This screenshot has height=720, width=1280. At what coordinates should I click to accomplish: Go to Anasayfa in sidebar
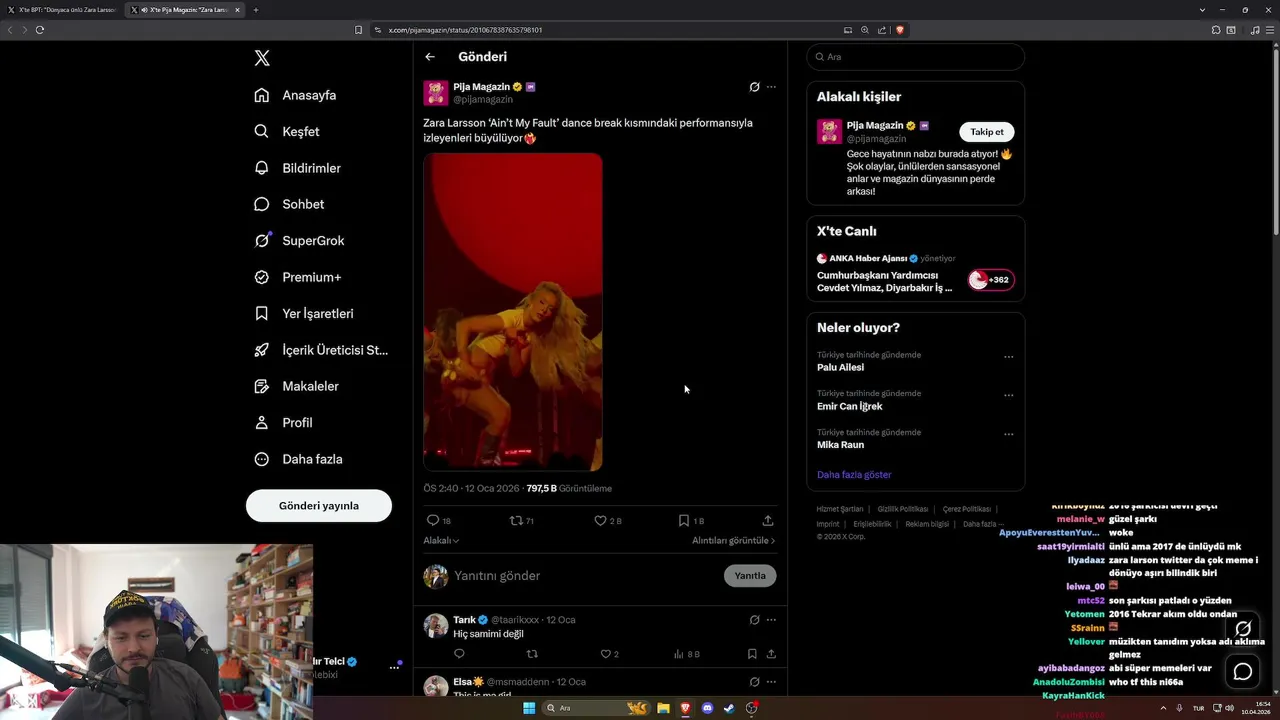tap(296, 95)
